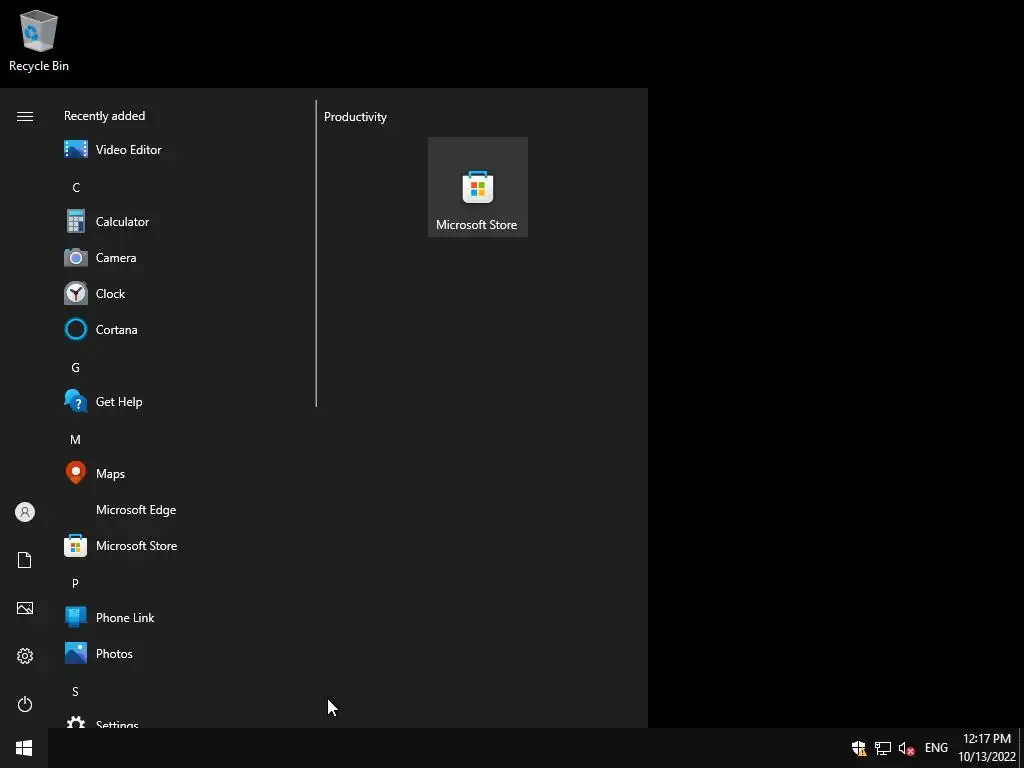Click the muted volume tray icon
Image resolution: width=1024 pixels, height=768 pixels.
click(906, 748)
